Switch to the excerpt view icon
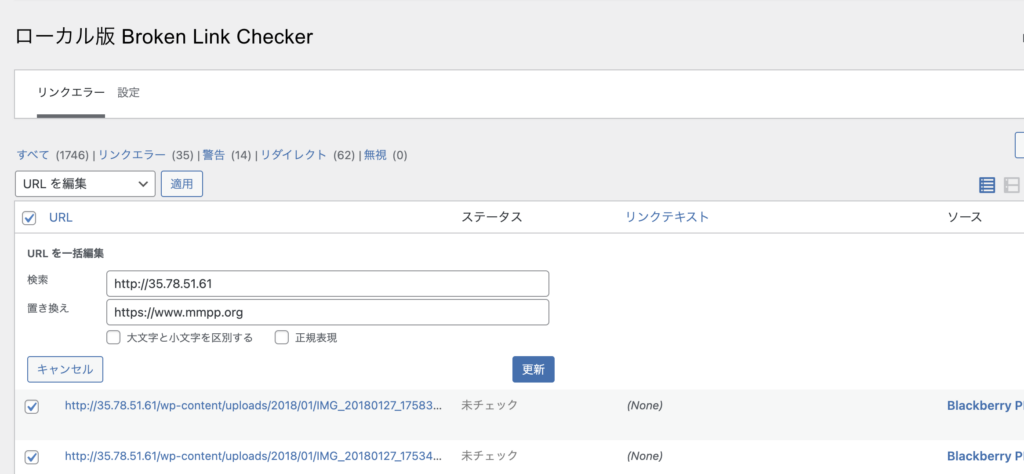 pos(1012,185)
